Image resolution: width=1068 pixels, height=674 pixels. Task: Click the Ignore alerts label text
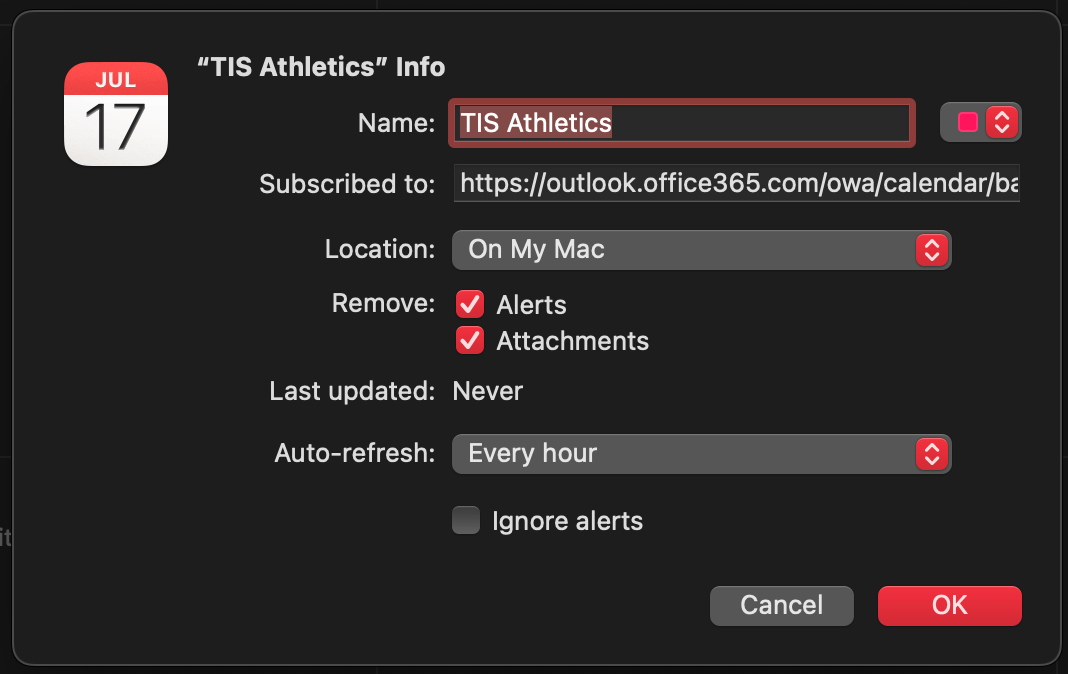tap(567, 521)
